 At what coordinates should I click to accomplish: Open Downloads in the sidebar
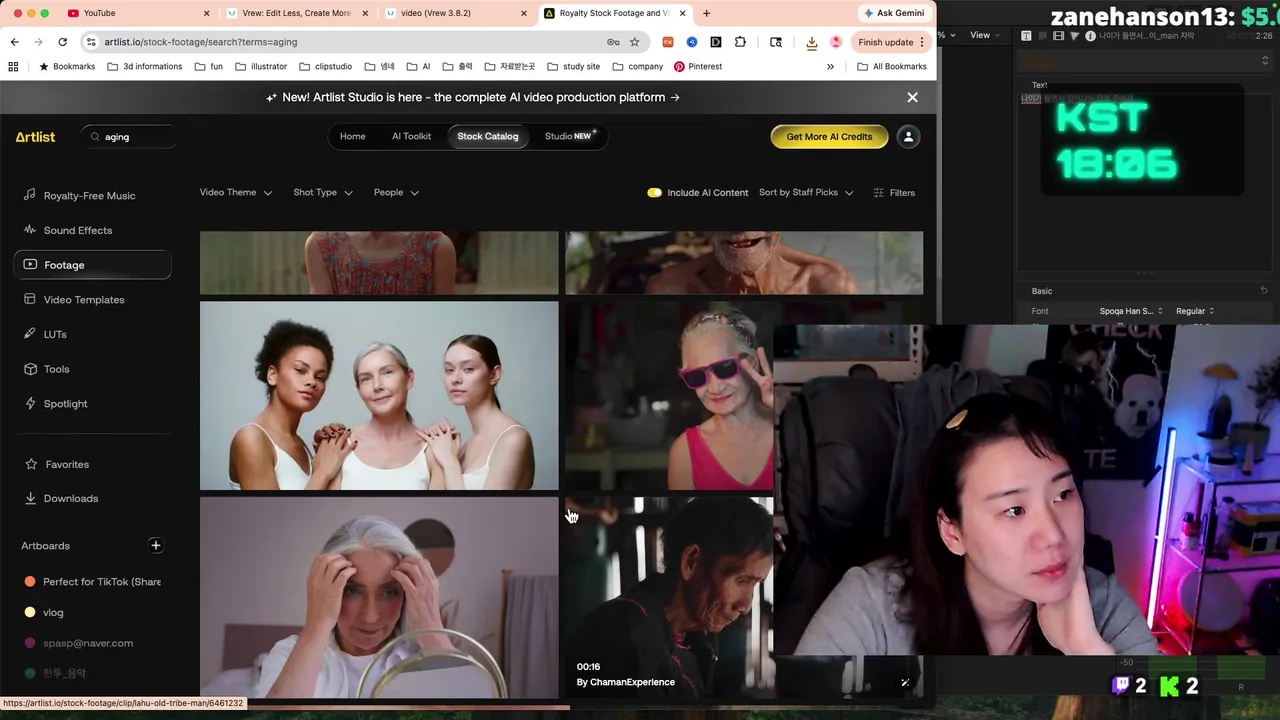[70, 499]
